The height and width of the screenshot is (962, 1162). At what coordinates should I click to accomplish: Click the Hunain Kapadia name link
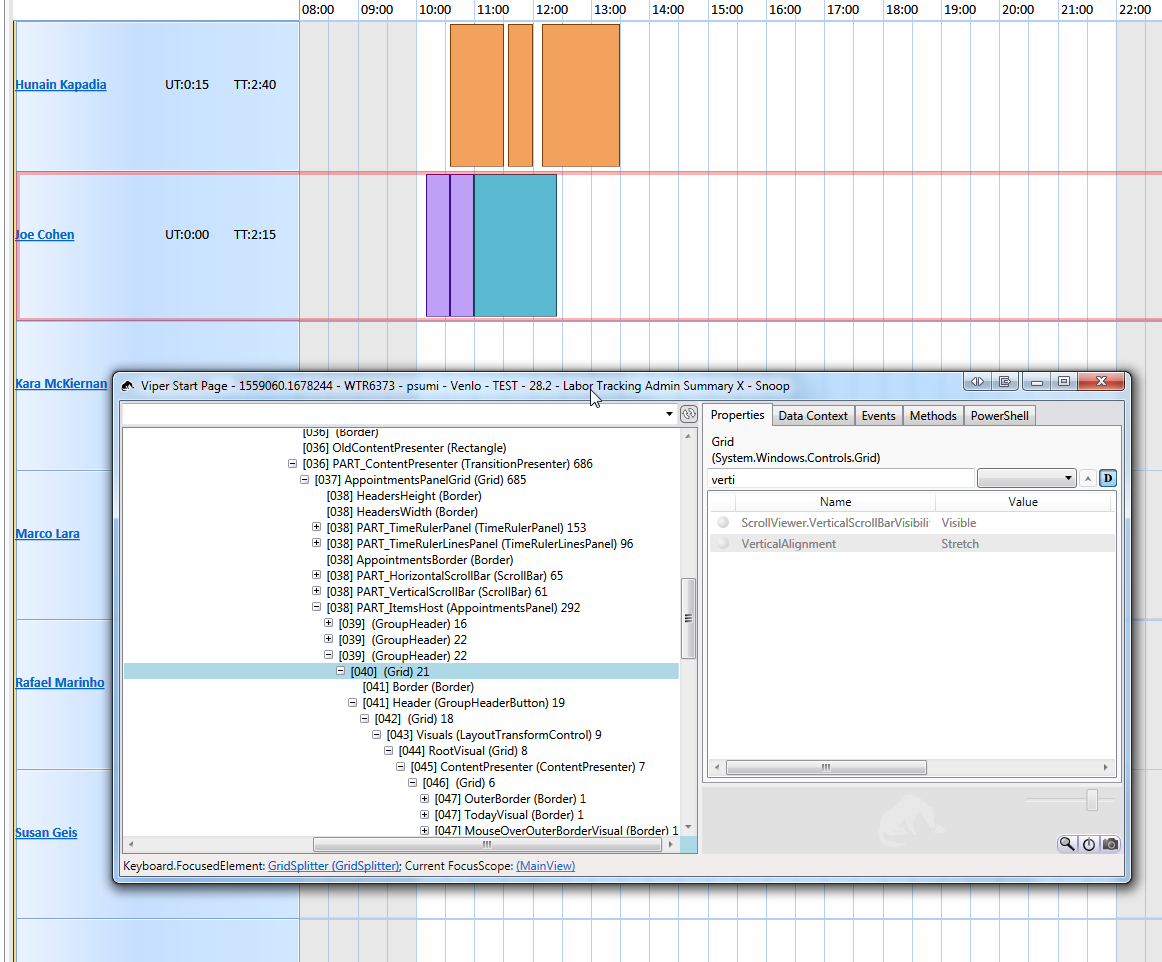(61, 85)
